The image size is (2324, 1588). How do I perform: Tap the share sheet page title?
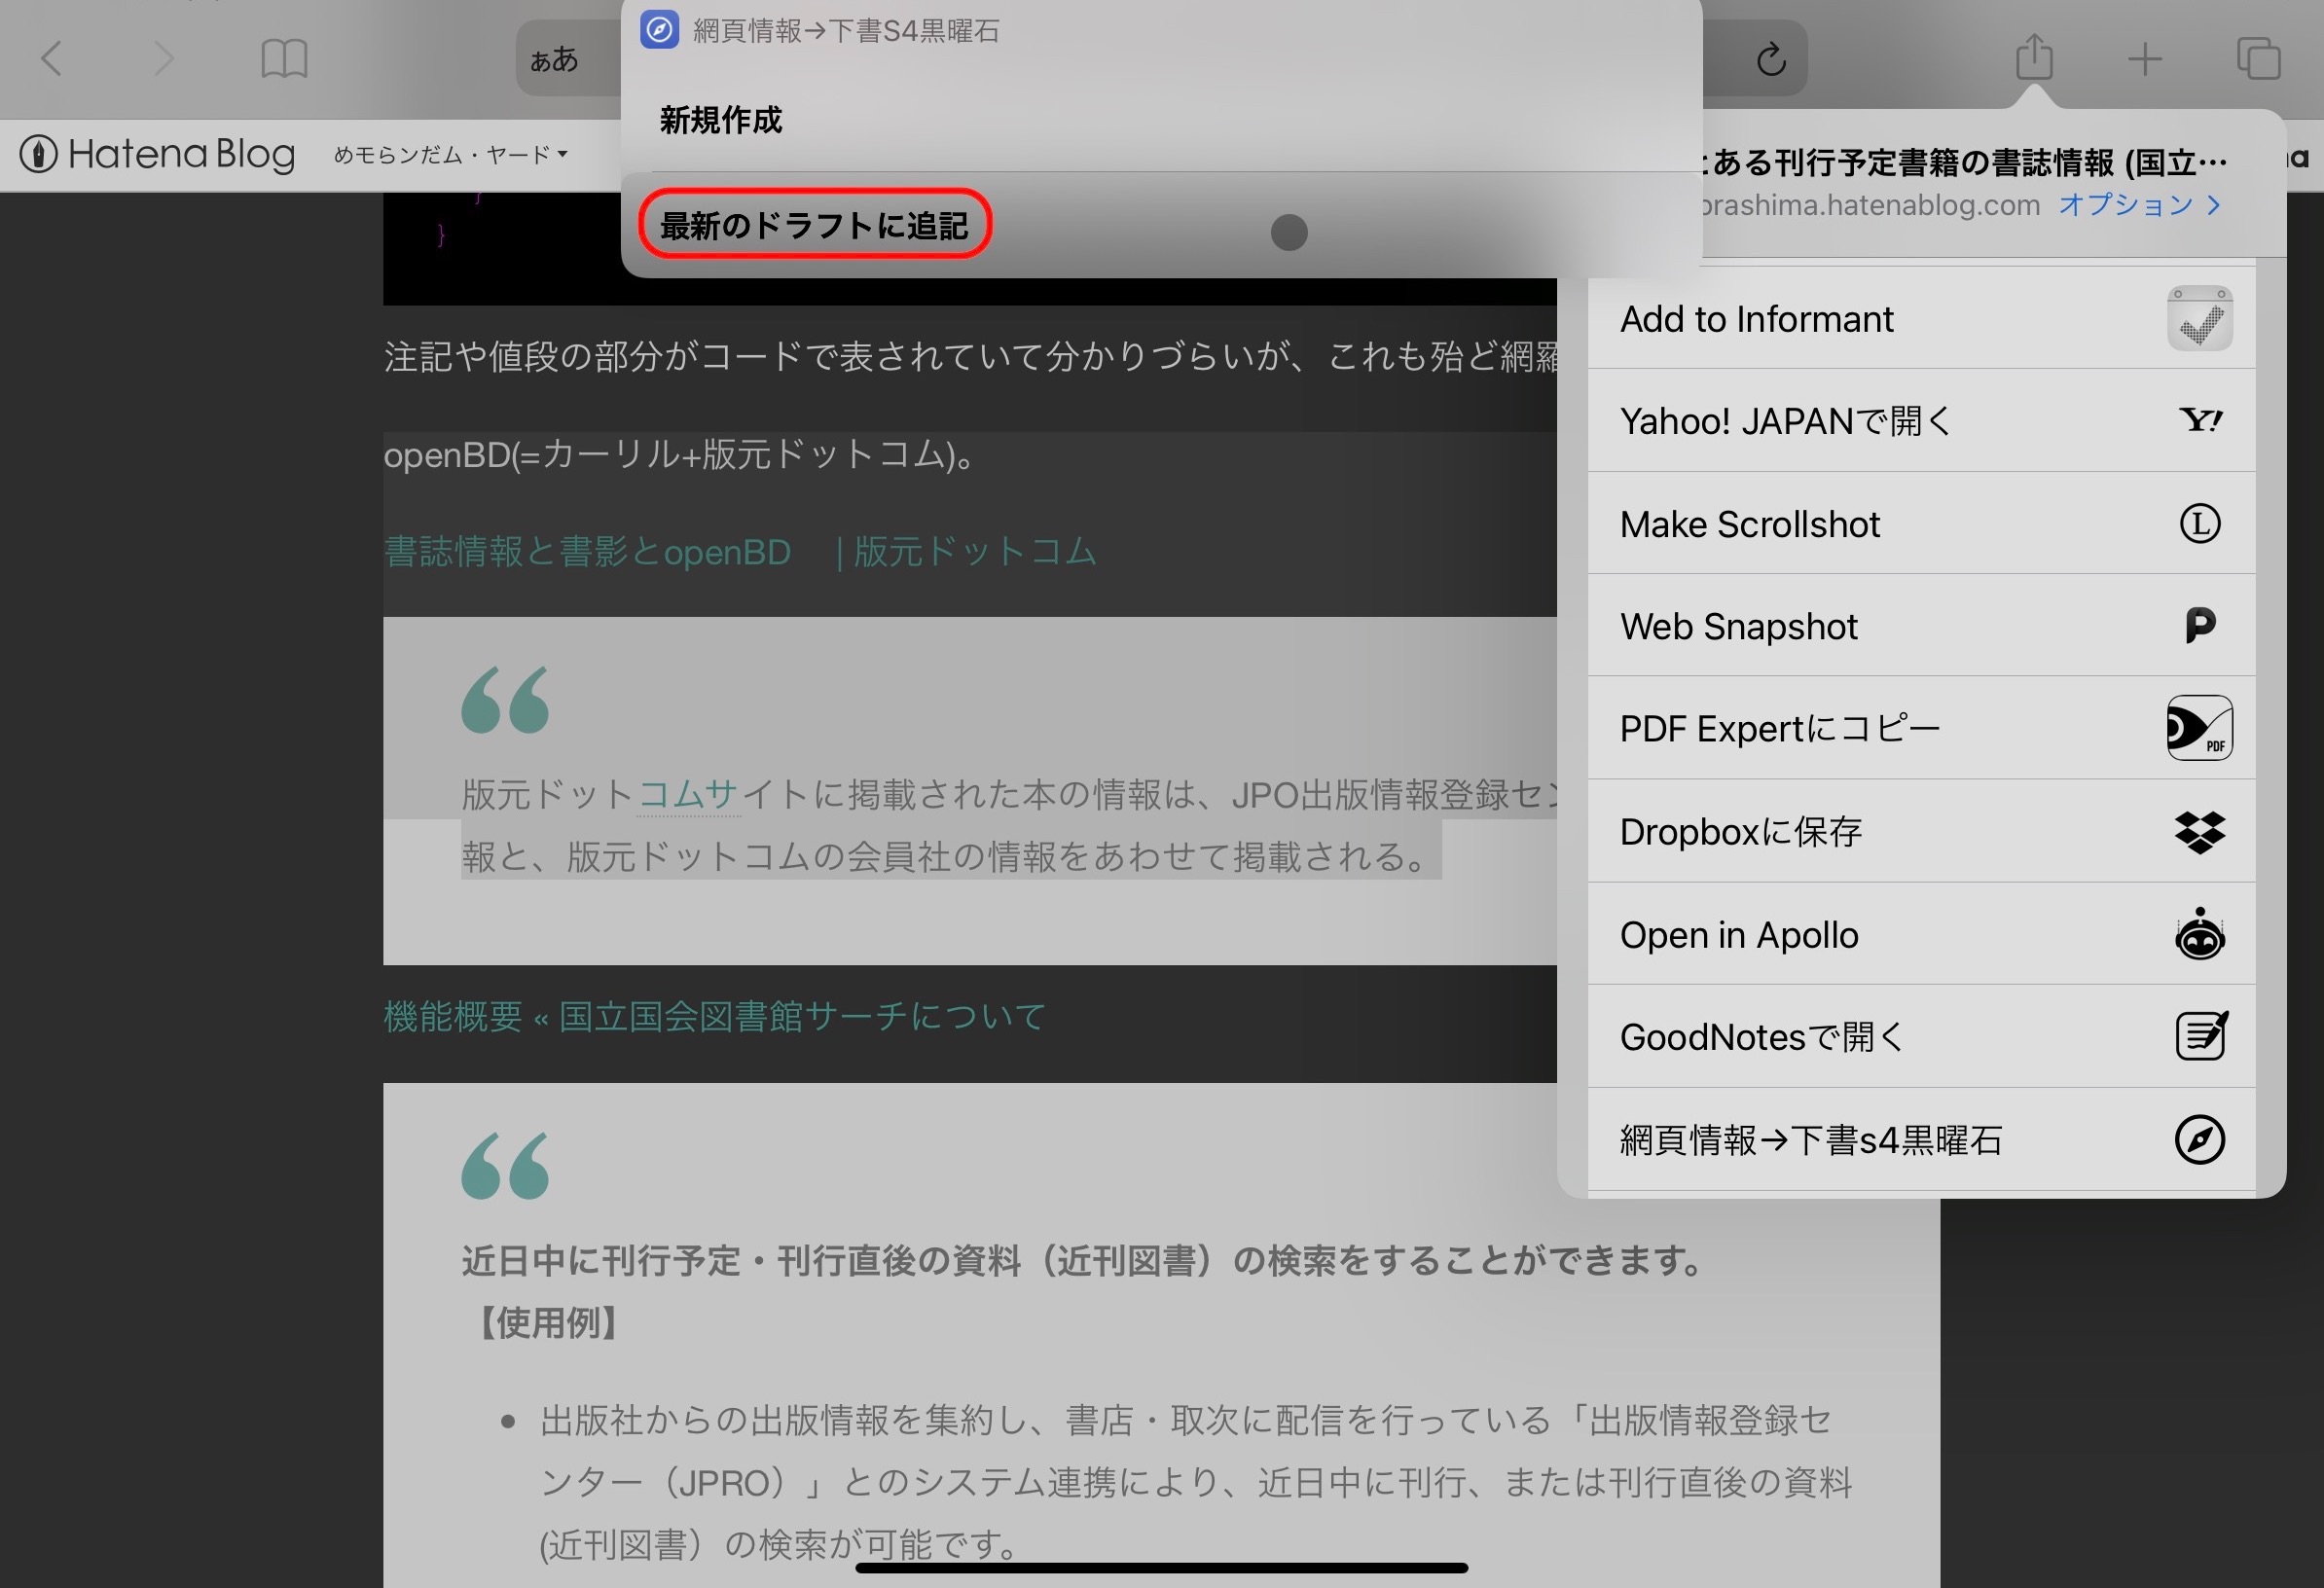point(1965,162)
